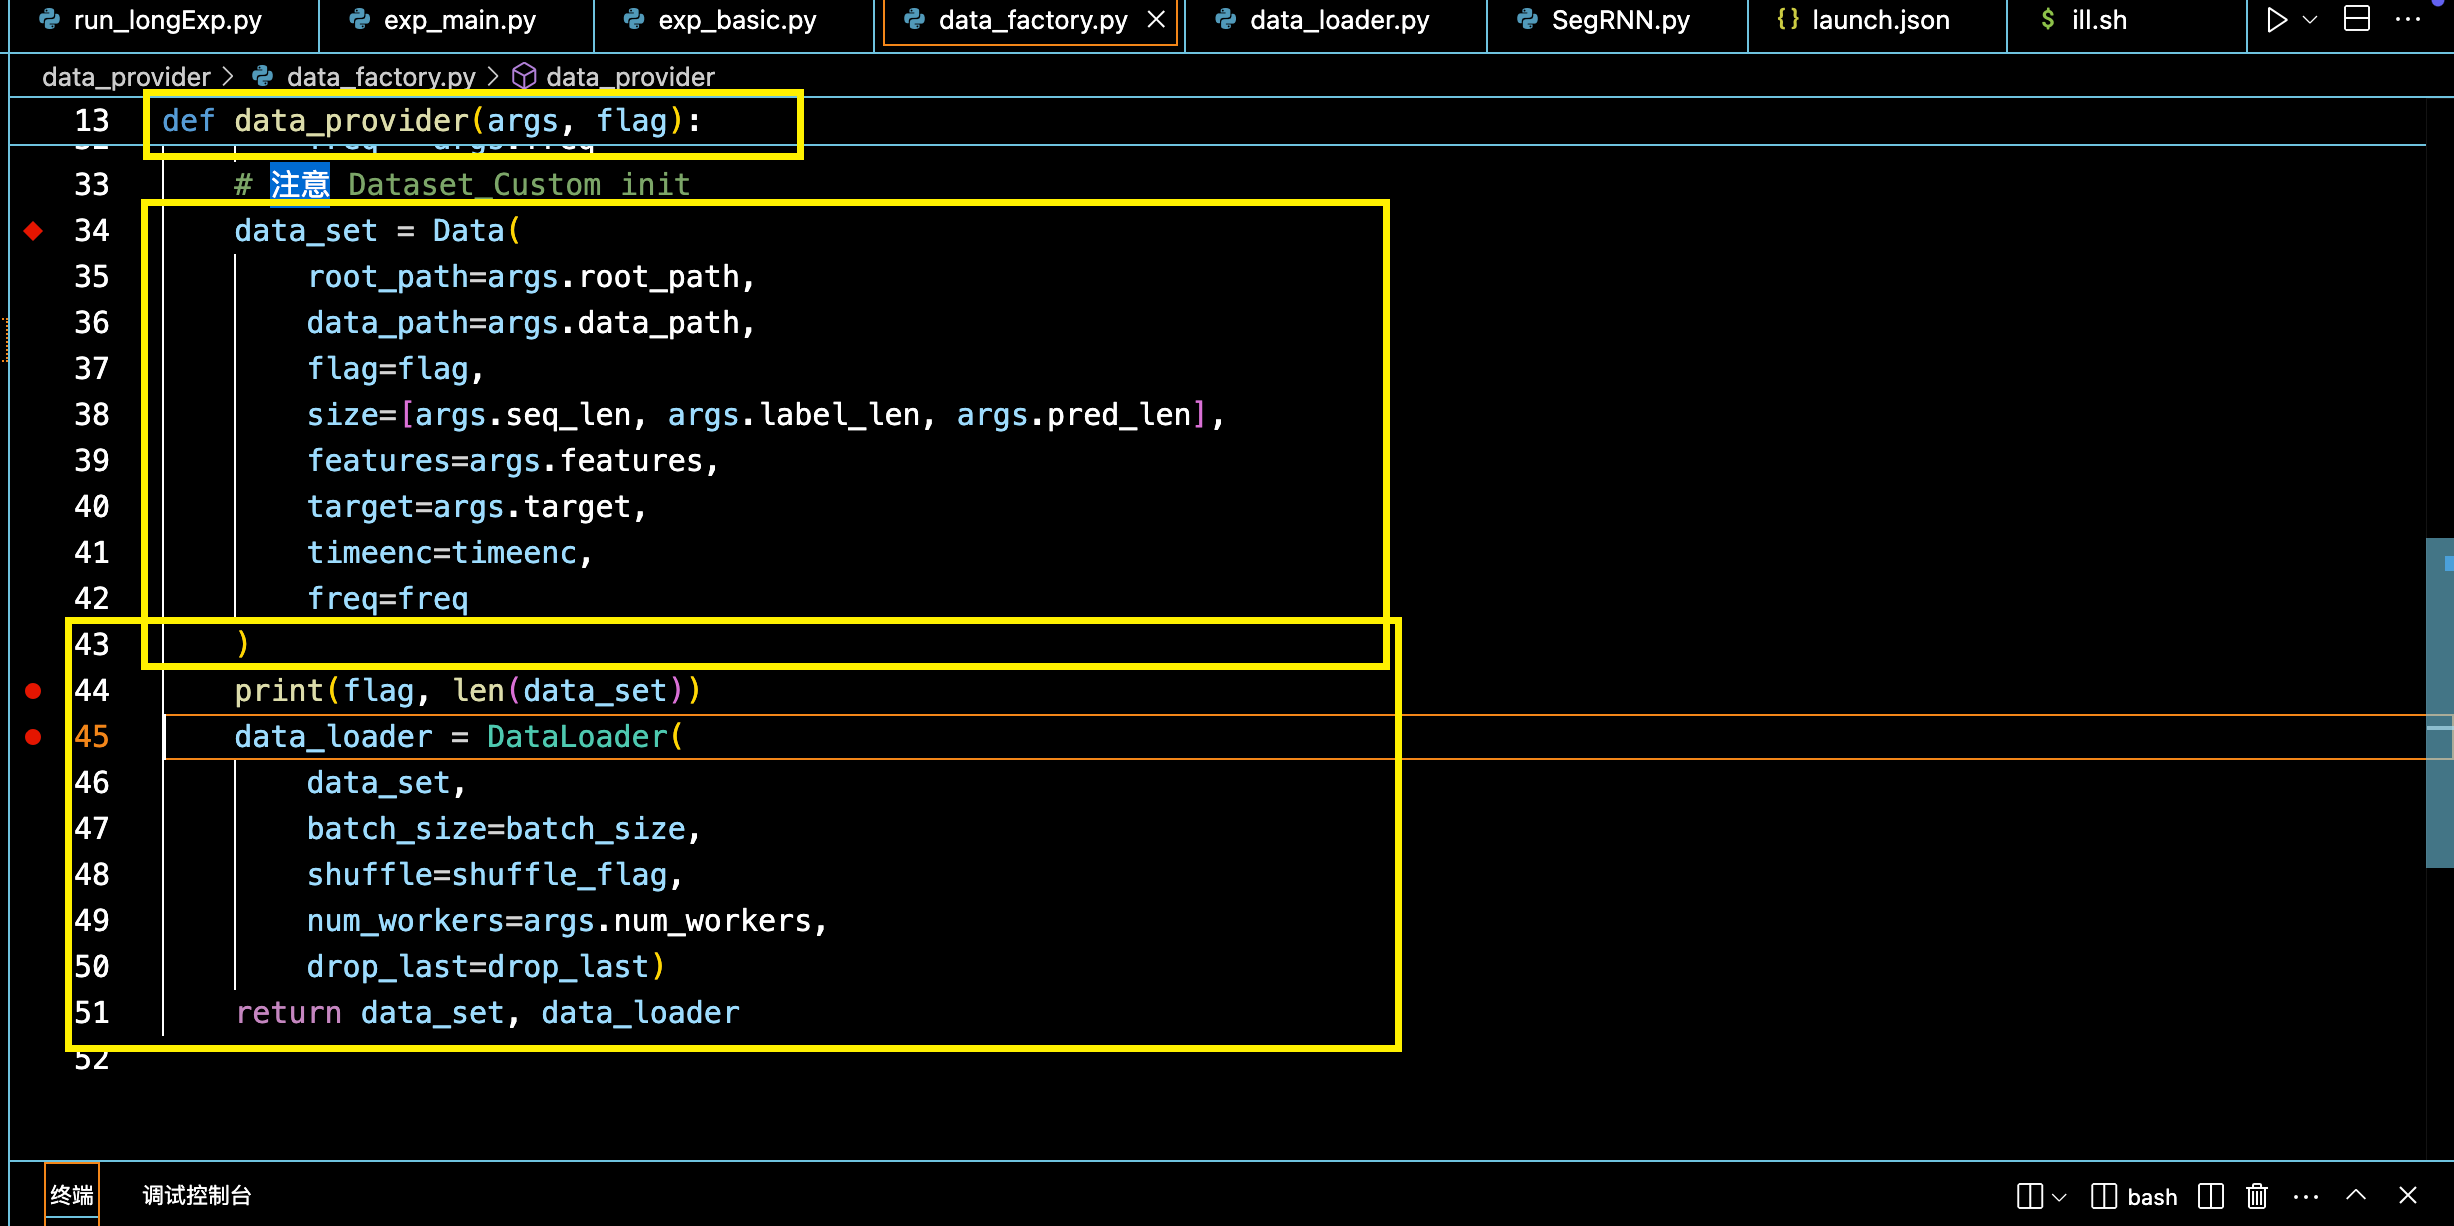Select the 调试控制台 debug console tab

197,1195
